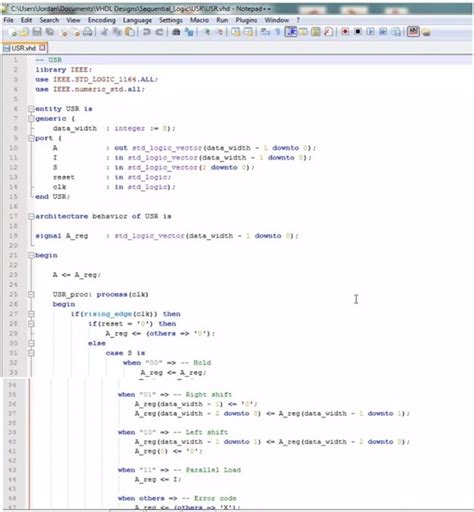
Task: Select the USR.vhd document tab
Action: click(x=24, y=48)
